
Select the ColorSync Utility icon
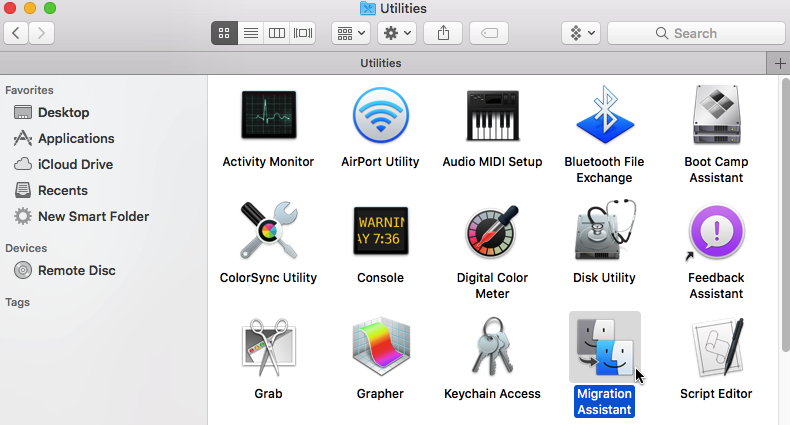coord(269,231)
